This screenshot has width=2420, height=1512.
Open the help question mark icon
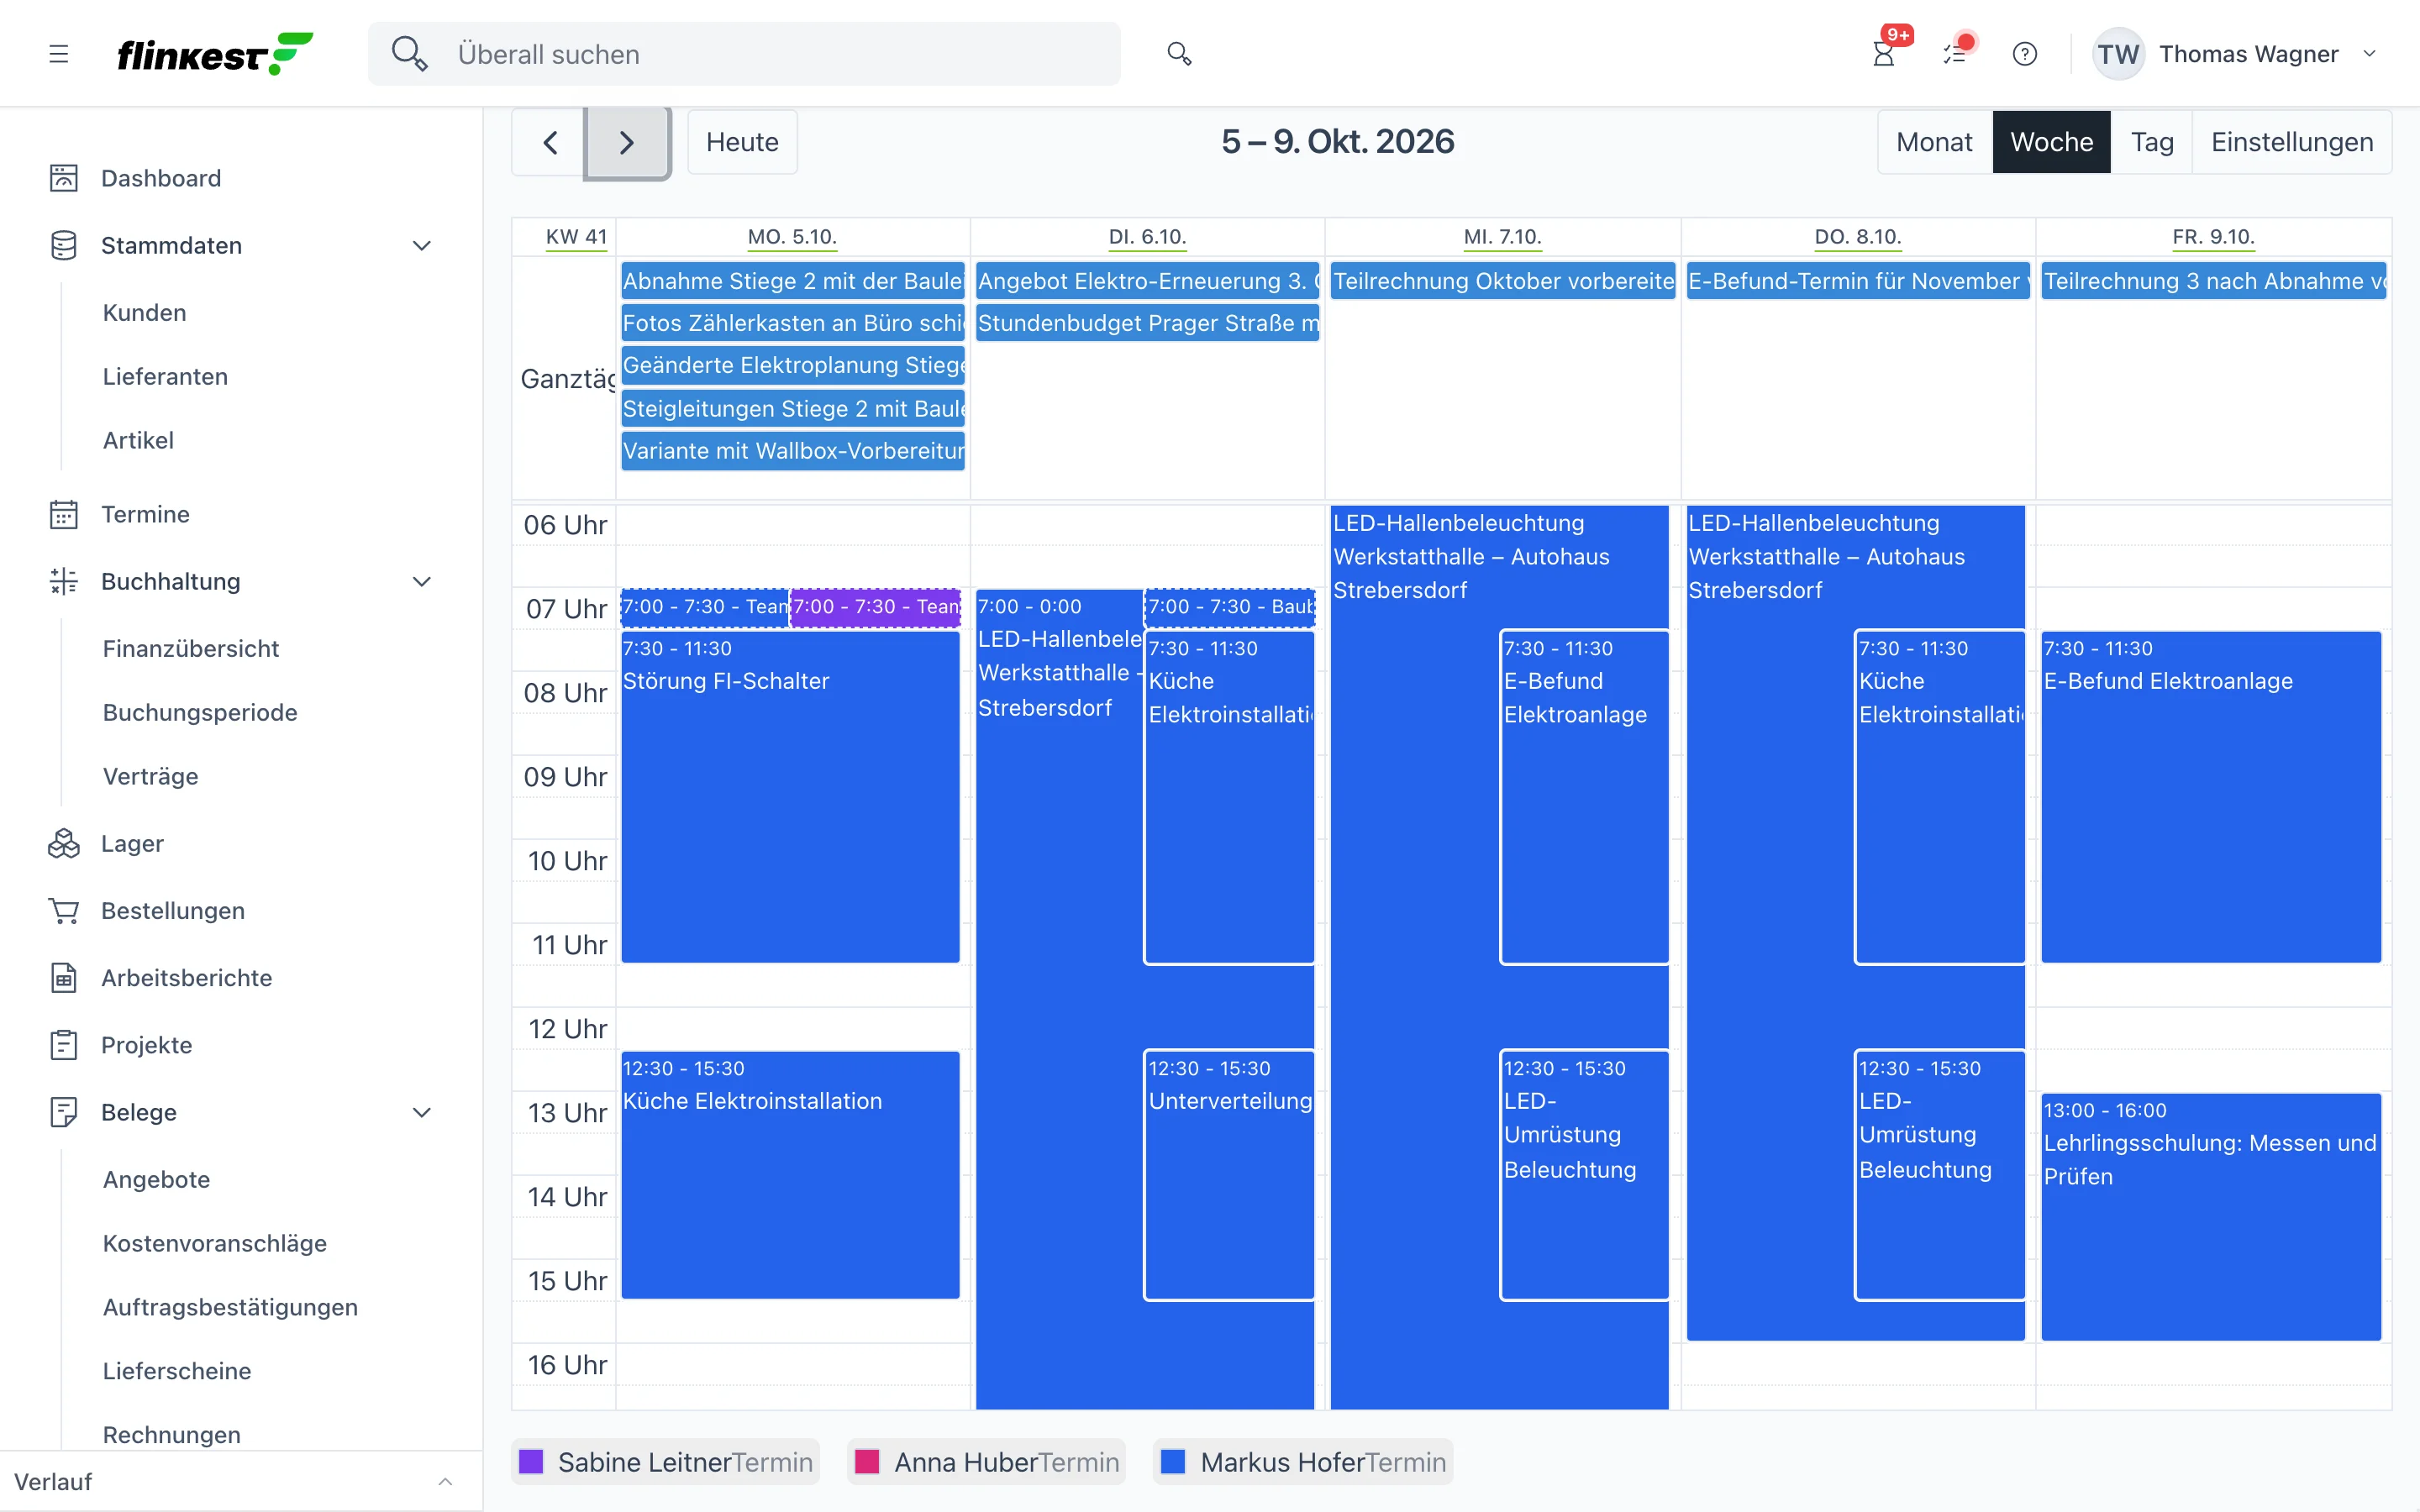2025,54
